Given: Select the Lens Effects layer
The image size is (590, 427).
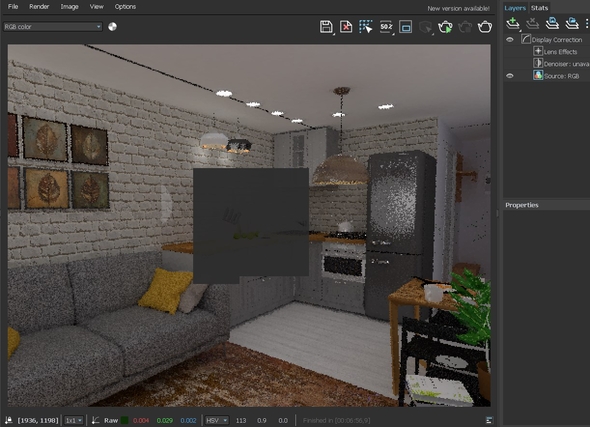Looking at the screenshot, I should point(560,52).
